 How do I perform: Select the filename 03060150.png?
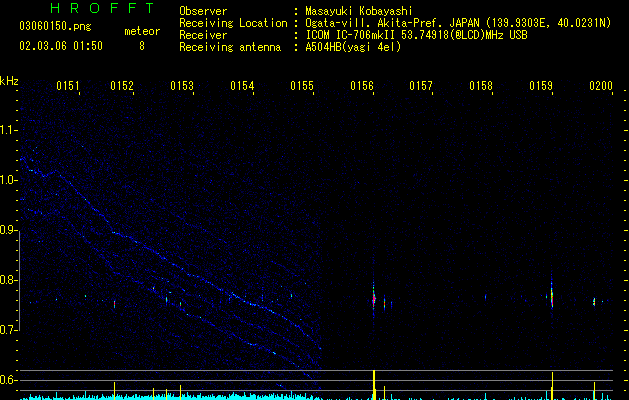click(x=55, y=27)
